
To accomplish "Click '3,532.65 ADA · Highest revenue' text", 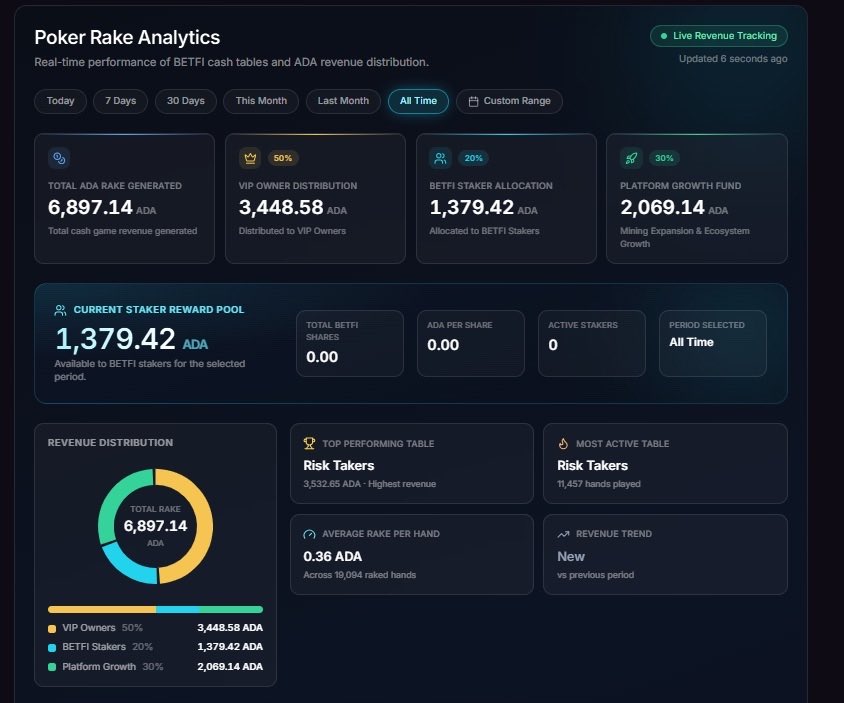I will (369, 484).
